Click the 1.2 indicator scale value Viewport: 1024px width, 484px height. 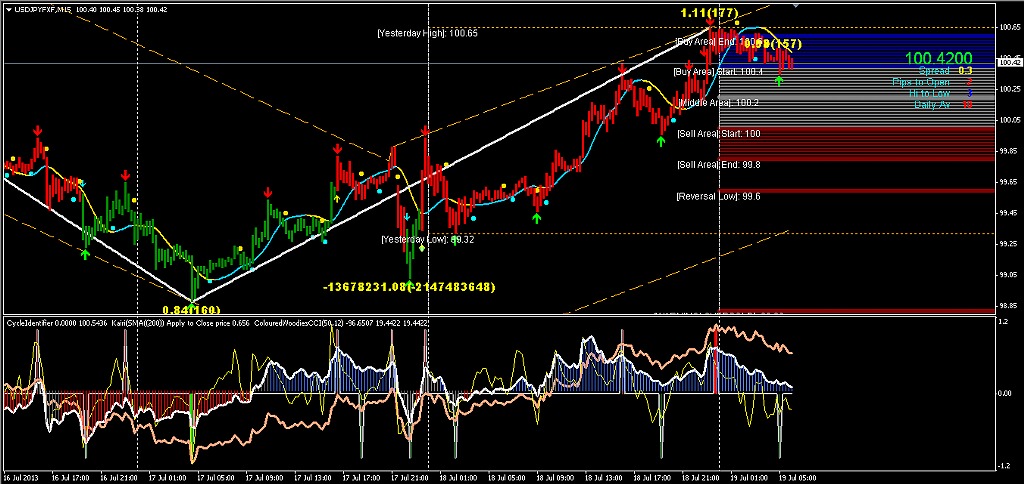(x=1004, y=322)
